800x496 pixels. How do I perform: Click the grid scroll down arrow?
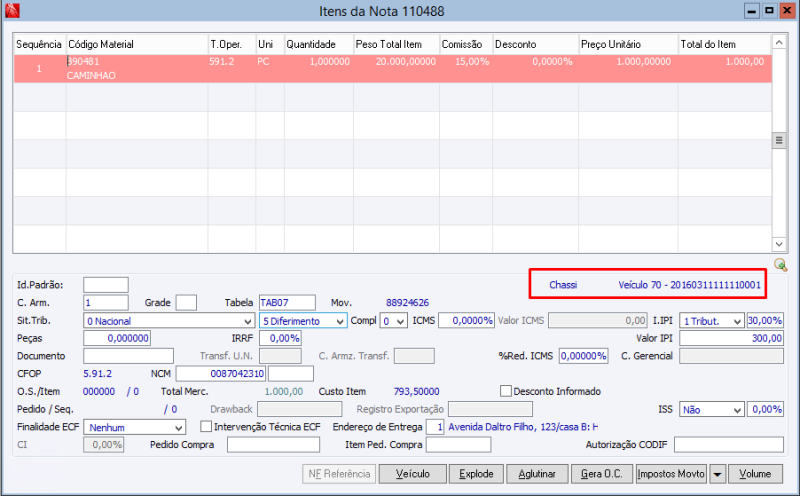779,244
